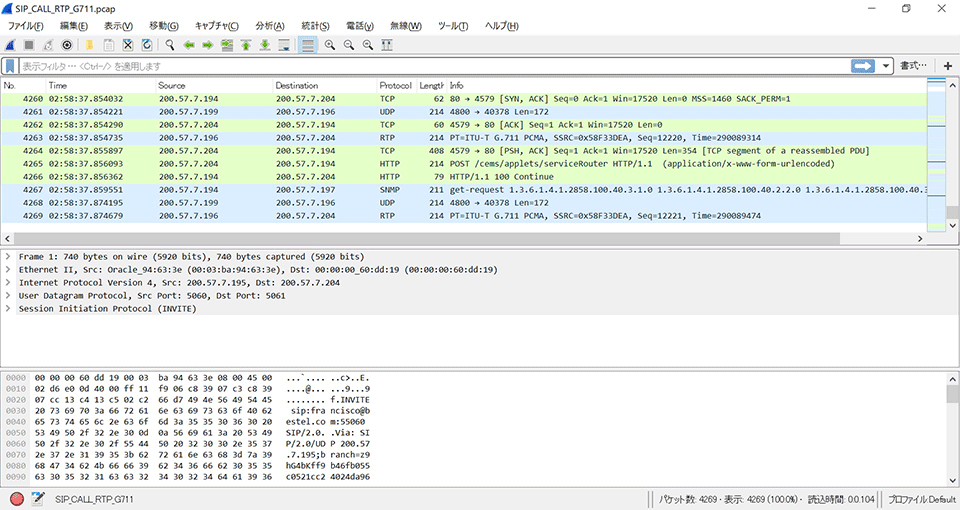Sort by Source column header
This screenshot has height=510, width=960.
(214, 86)
